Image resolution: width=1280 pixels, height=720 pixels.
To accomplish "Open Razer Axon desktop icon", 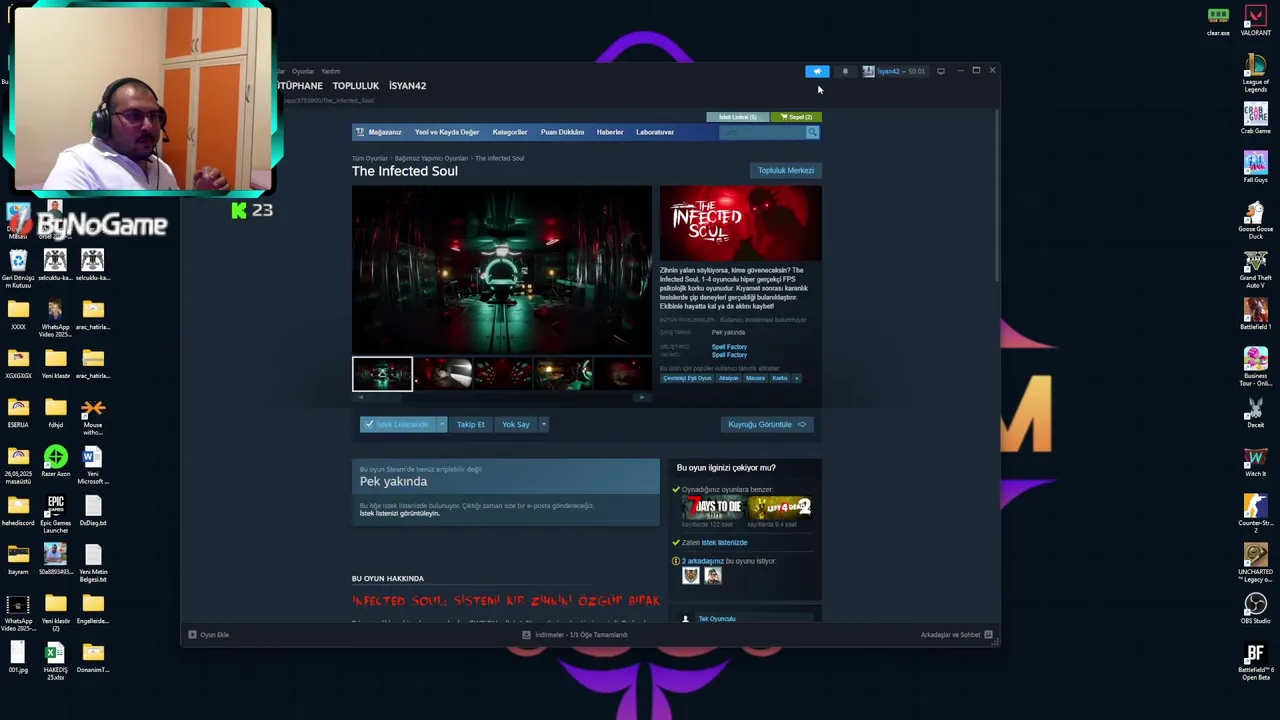I will tap(55, 462).
